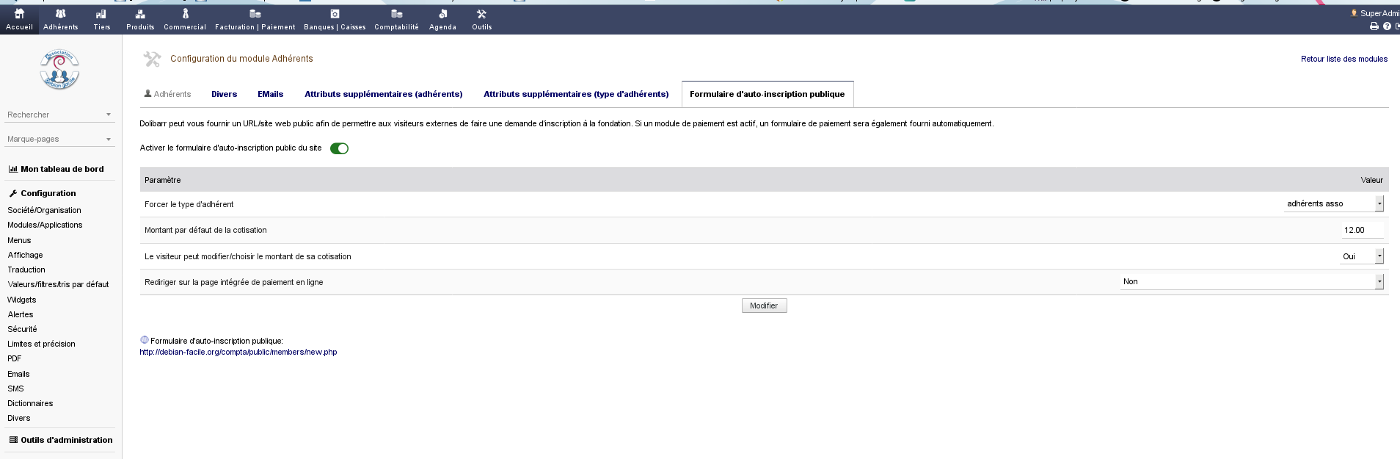The image size is (1400, 459).
Task: Open the visitor can modify amount Oui dropdown
Action: click(1361, 256)
